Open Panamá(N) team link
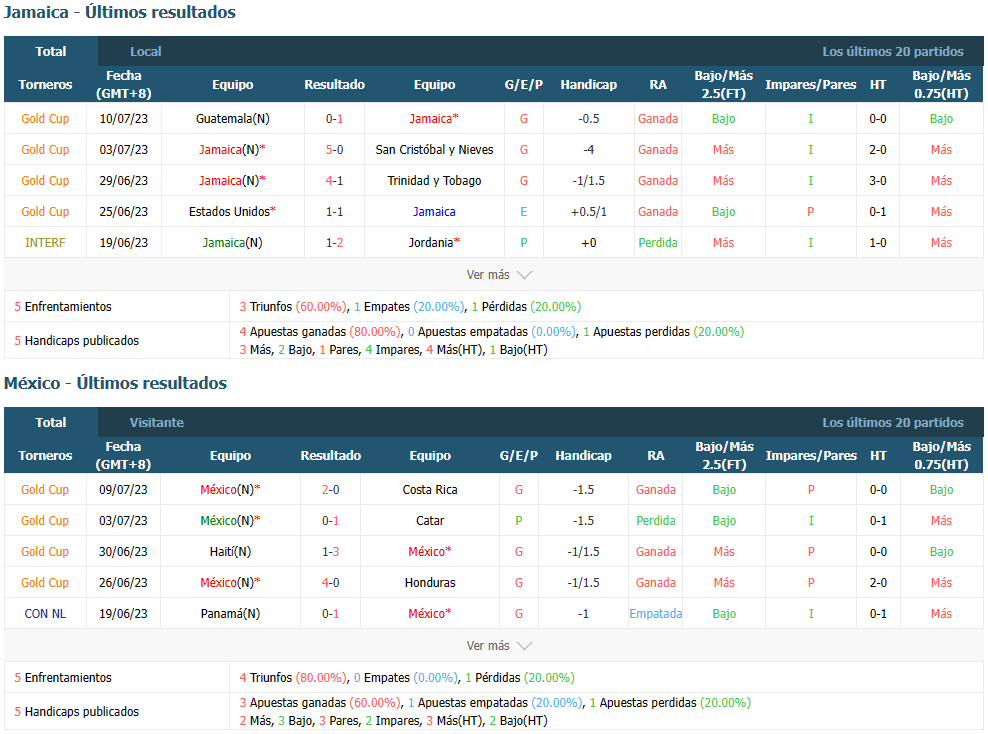988x734 pixels. pyautogui.click(x=230, y=614)
